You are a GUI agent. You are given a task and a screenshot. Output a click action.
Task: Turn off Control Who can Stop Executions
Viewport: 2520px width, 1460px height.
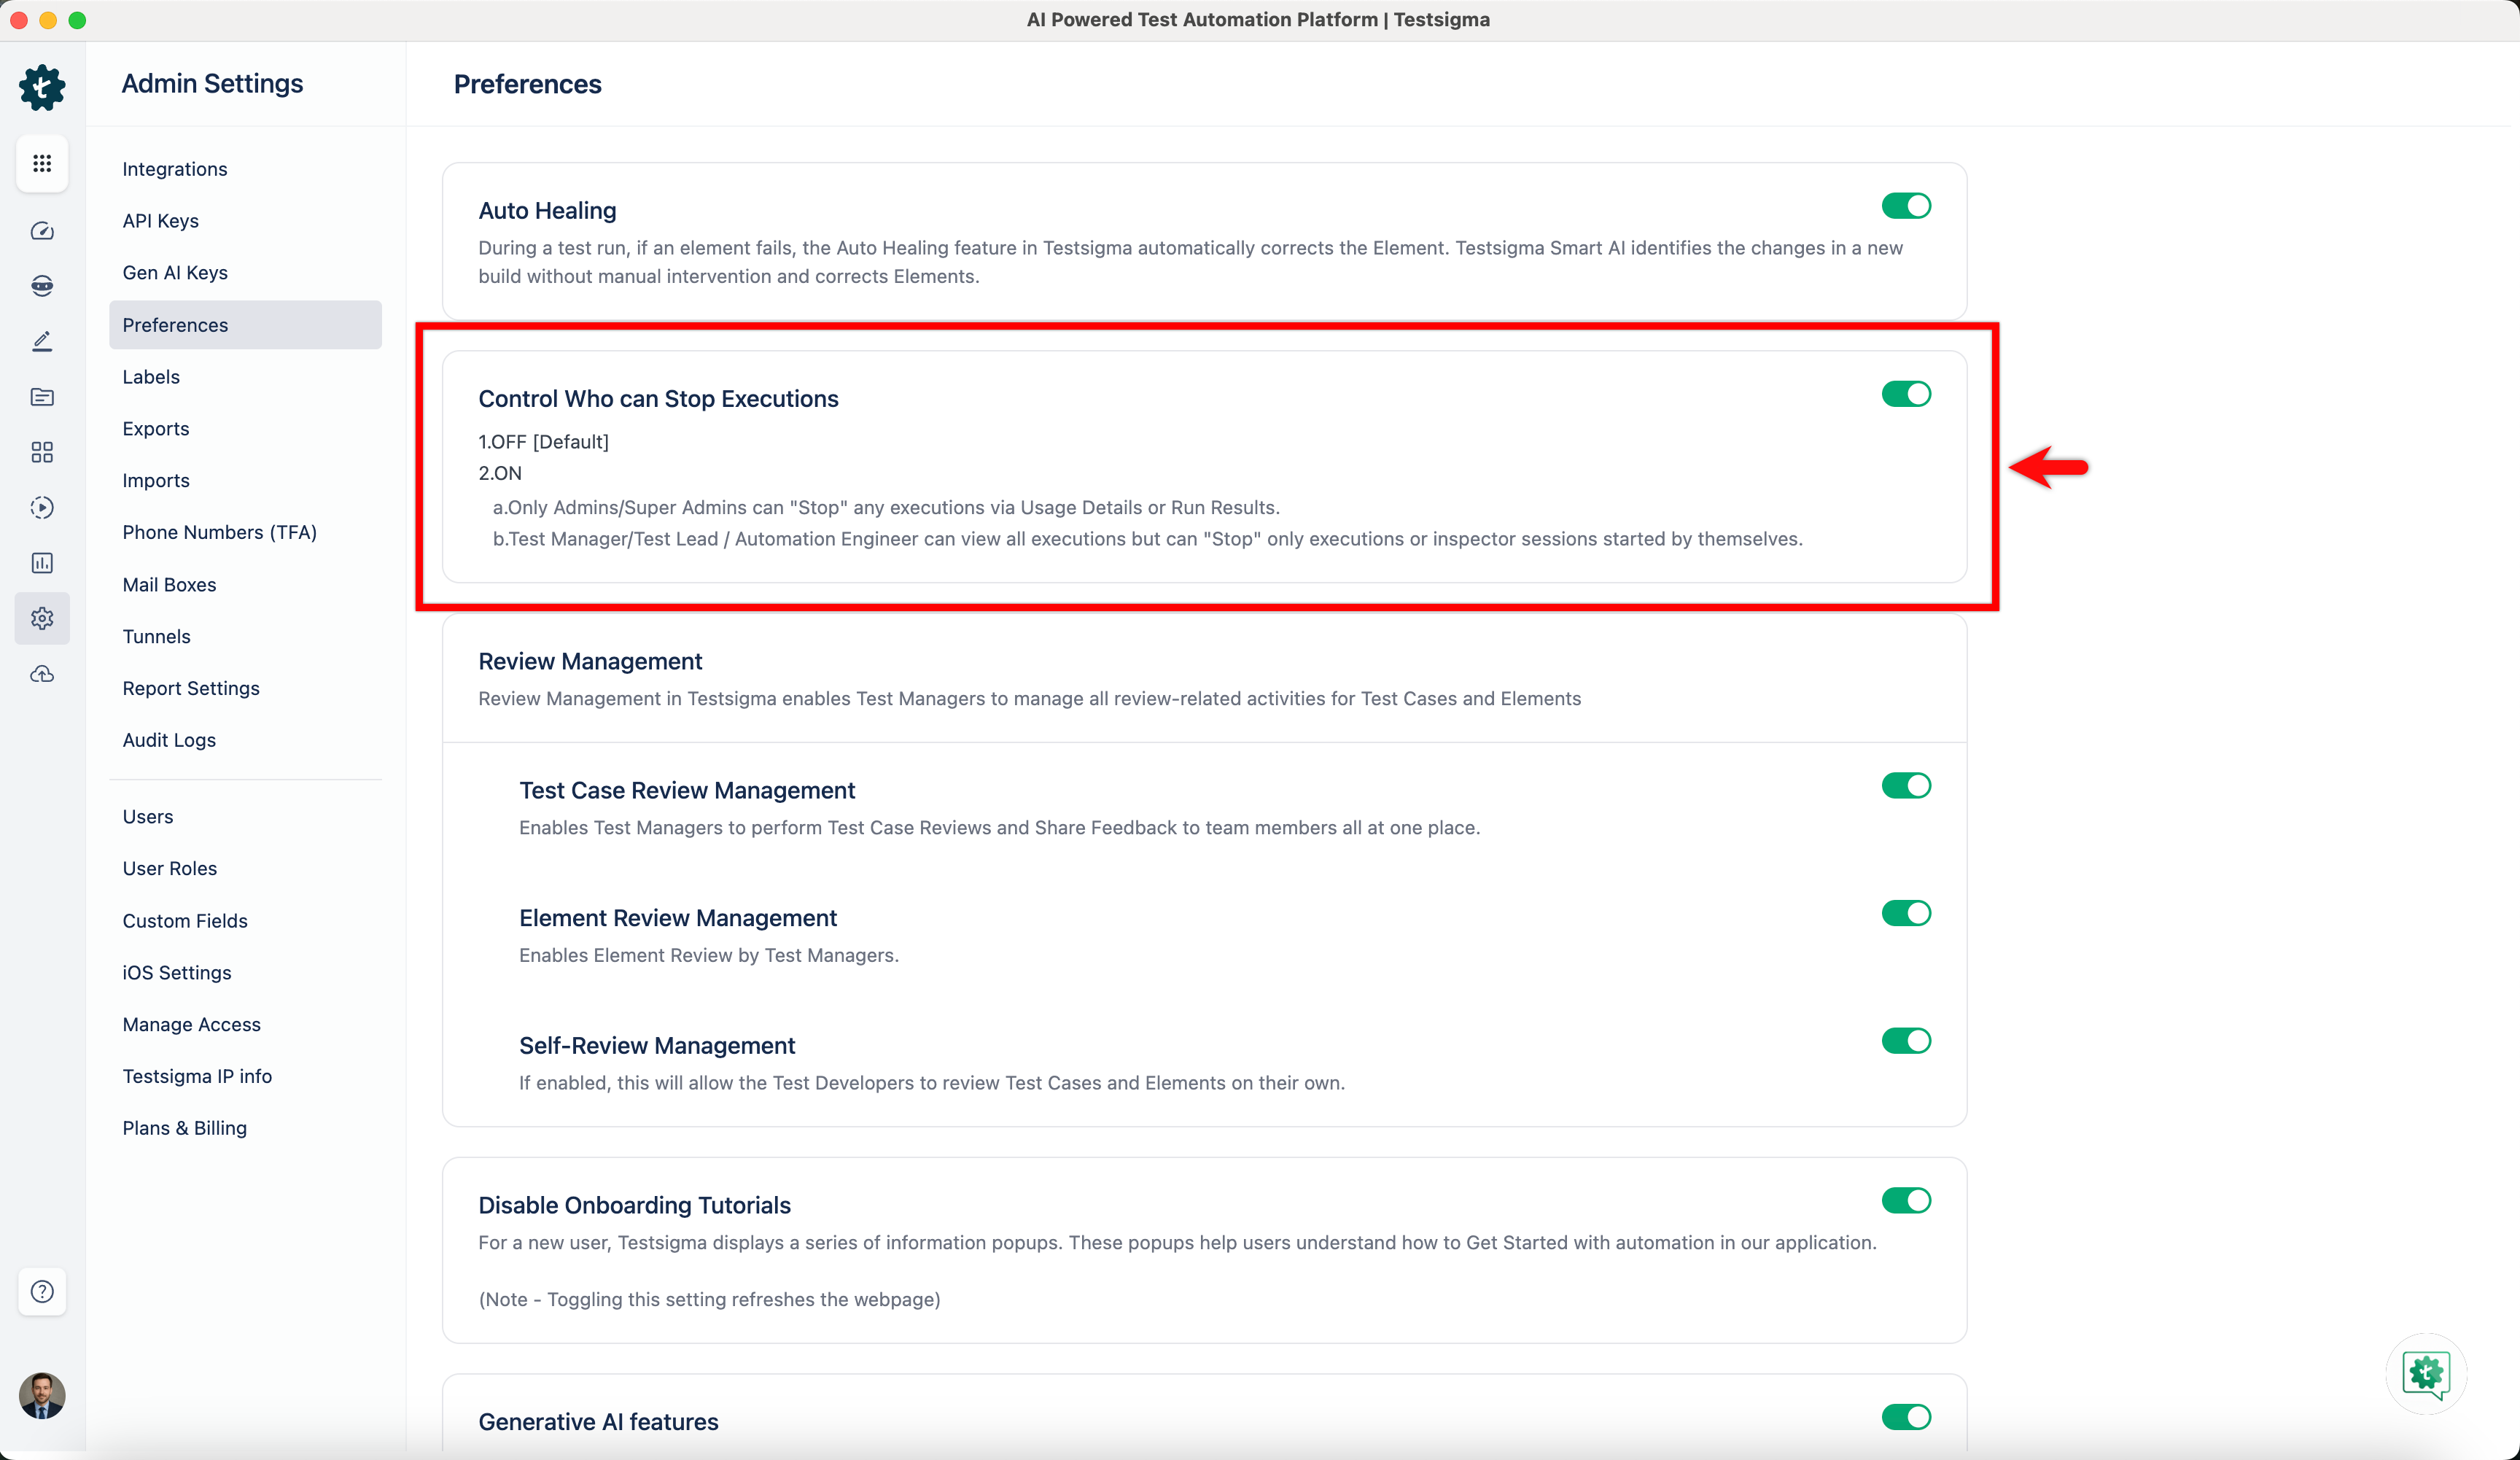tap(1905, 394)
